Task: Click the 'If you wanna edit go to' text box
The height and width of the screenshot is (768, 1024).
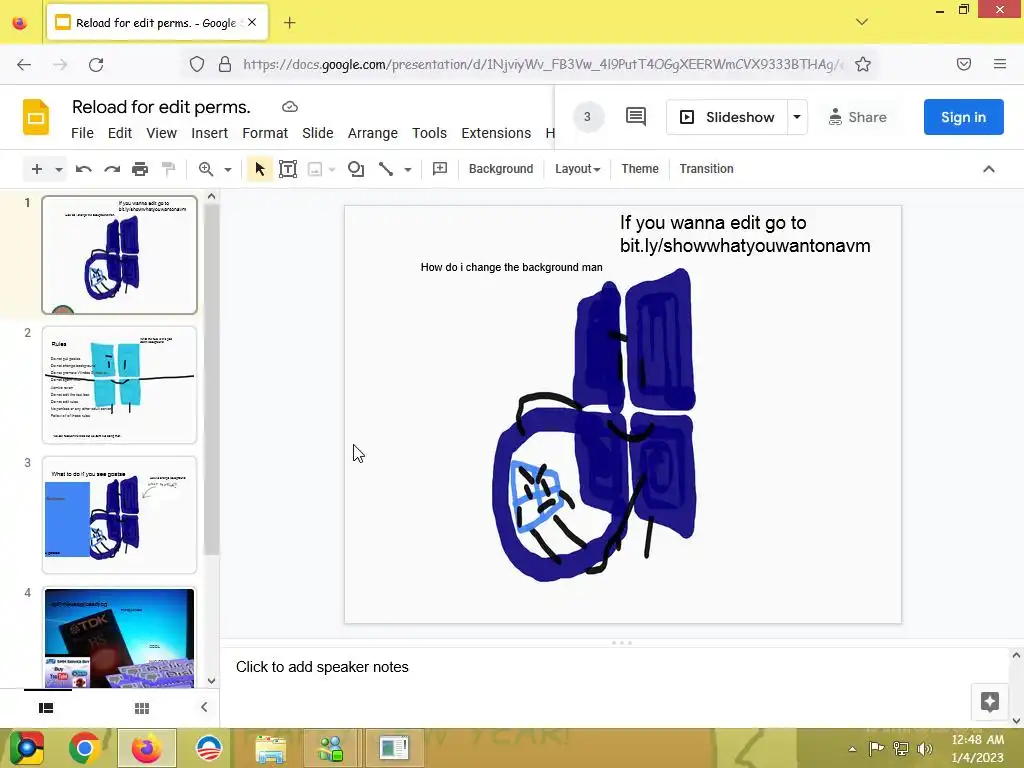Action: tap(744, 234)
